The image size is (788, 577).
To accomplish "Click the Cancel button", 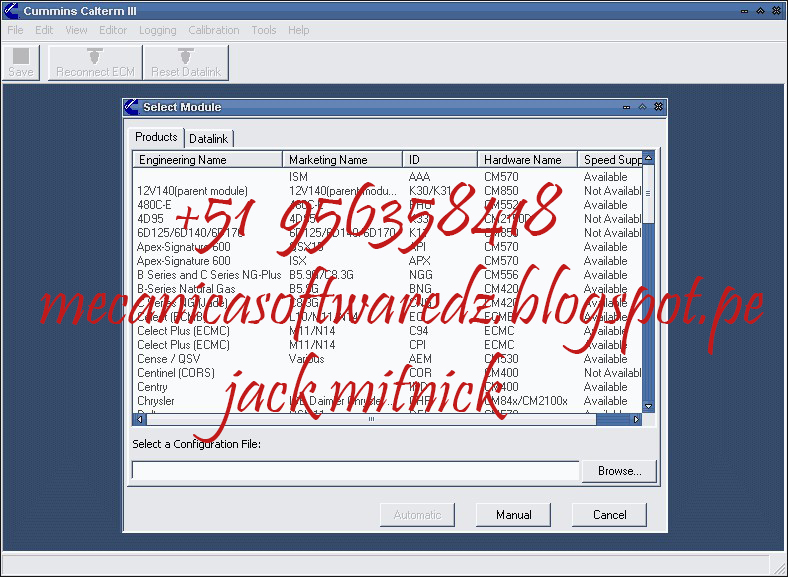I will (x=609, y=515).
